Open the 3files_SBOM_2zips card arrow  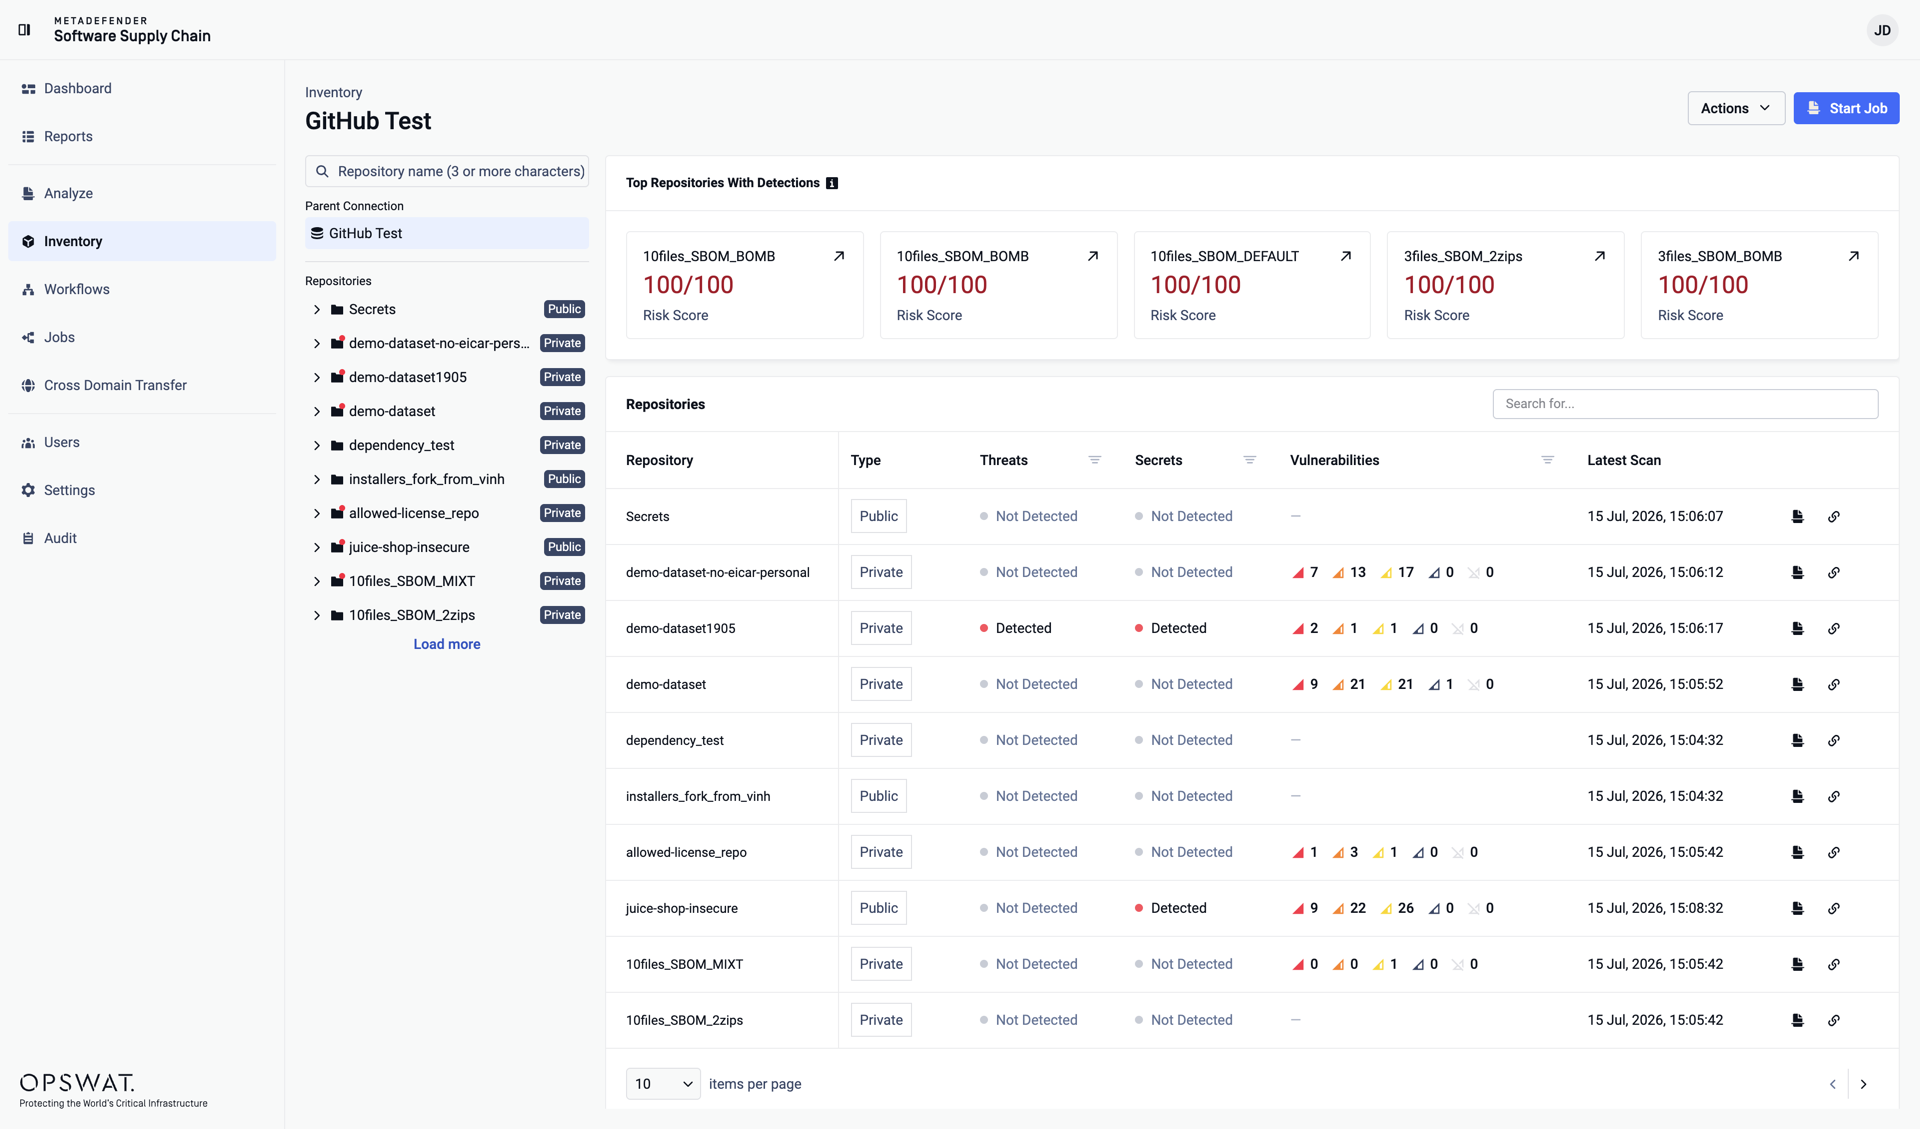(x=1600, y=256)
